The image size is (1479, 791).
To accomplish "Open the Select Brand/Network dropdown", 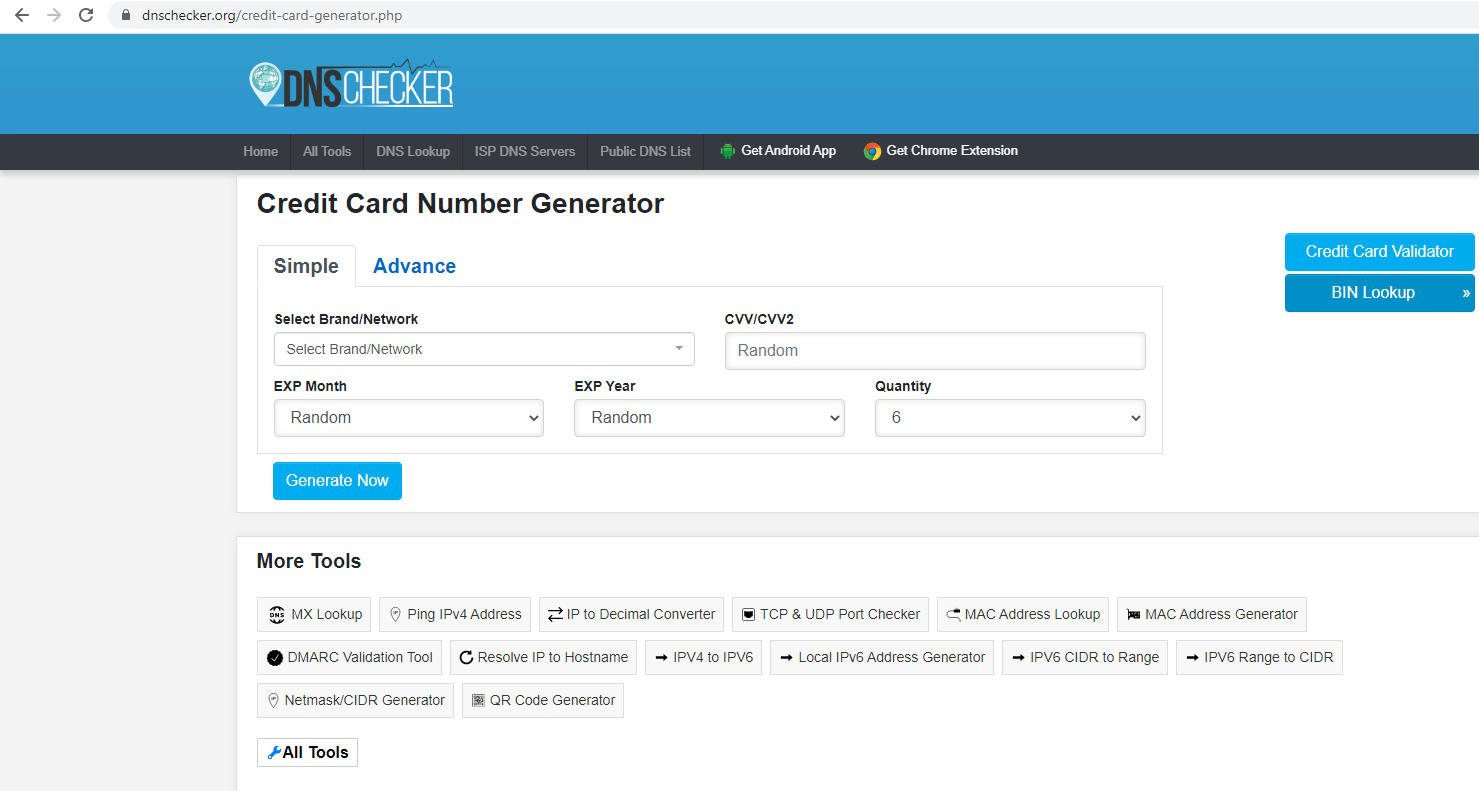I will 484,349.
